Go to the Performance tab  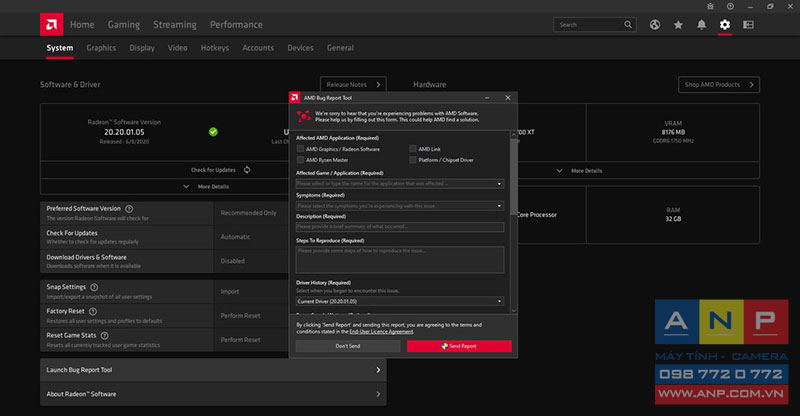tap(236, 25)
